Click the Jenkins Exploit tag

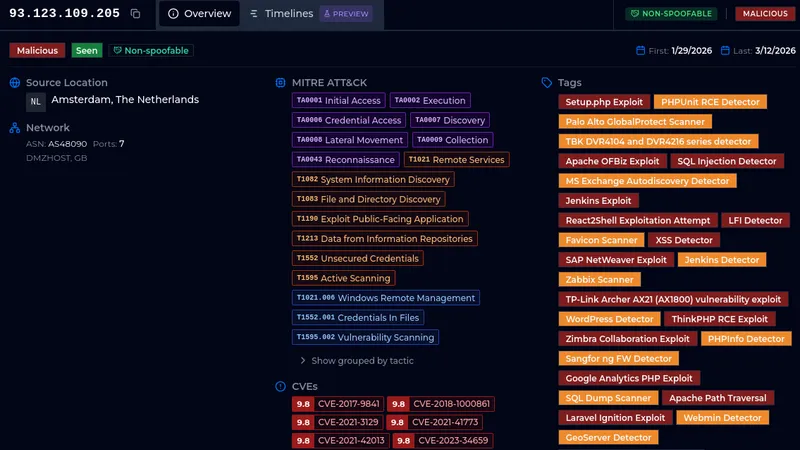tap(598, 201)
